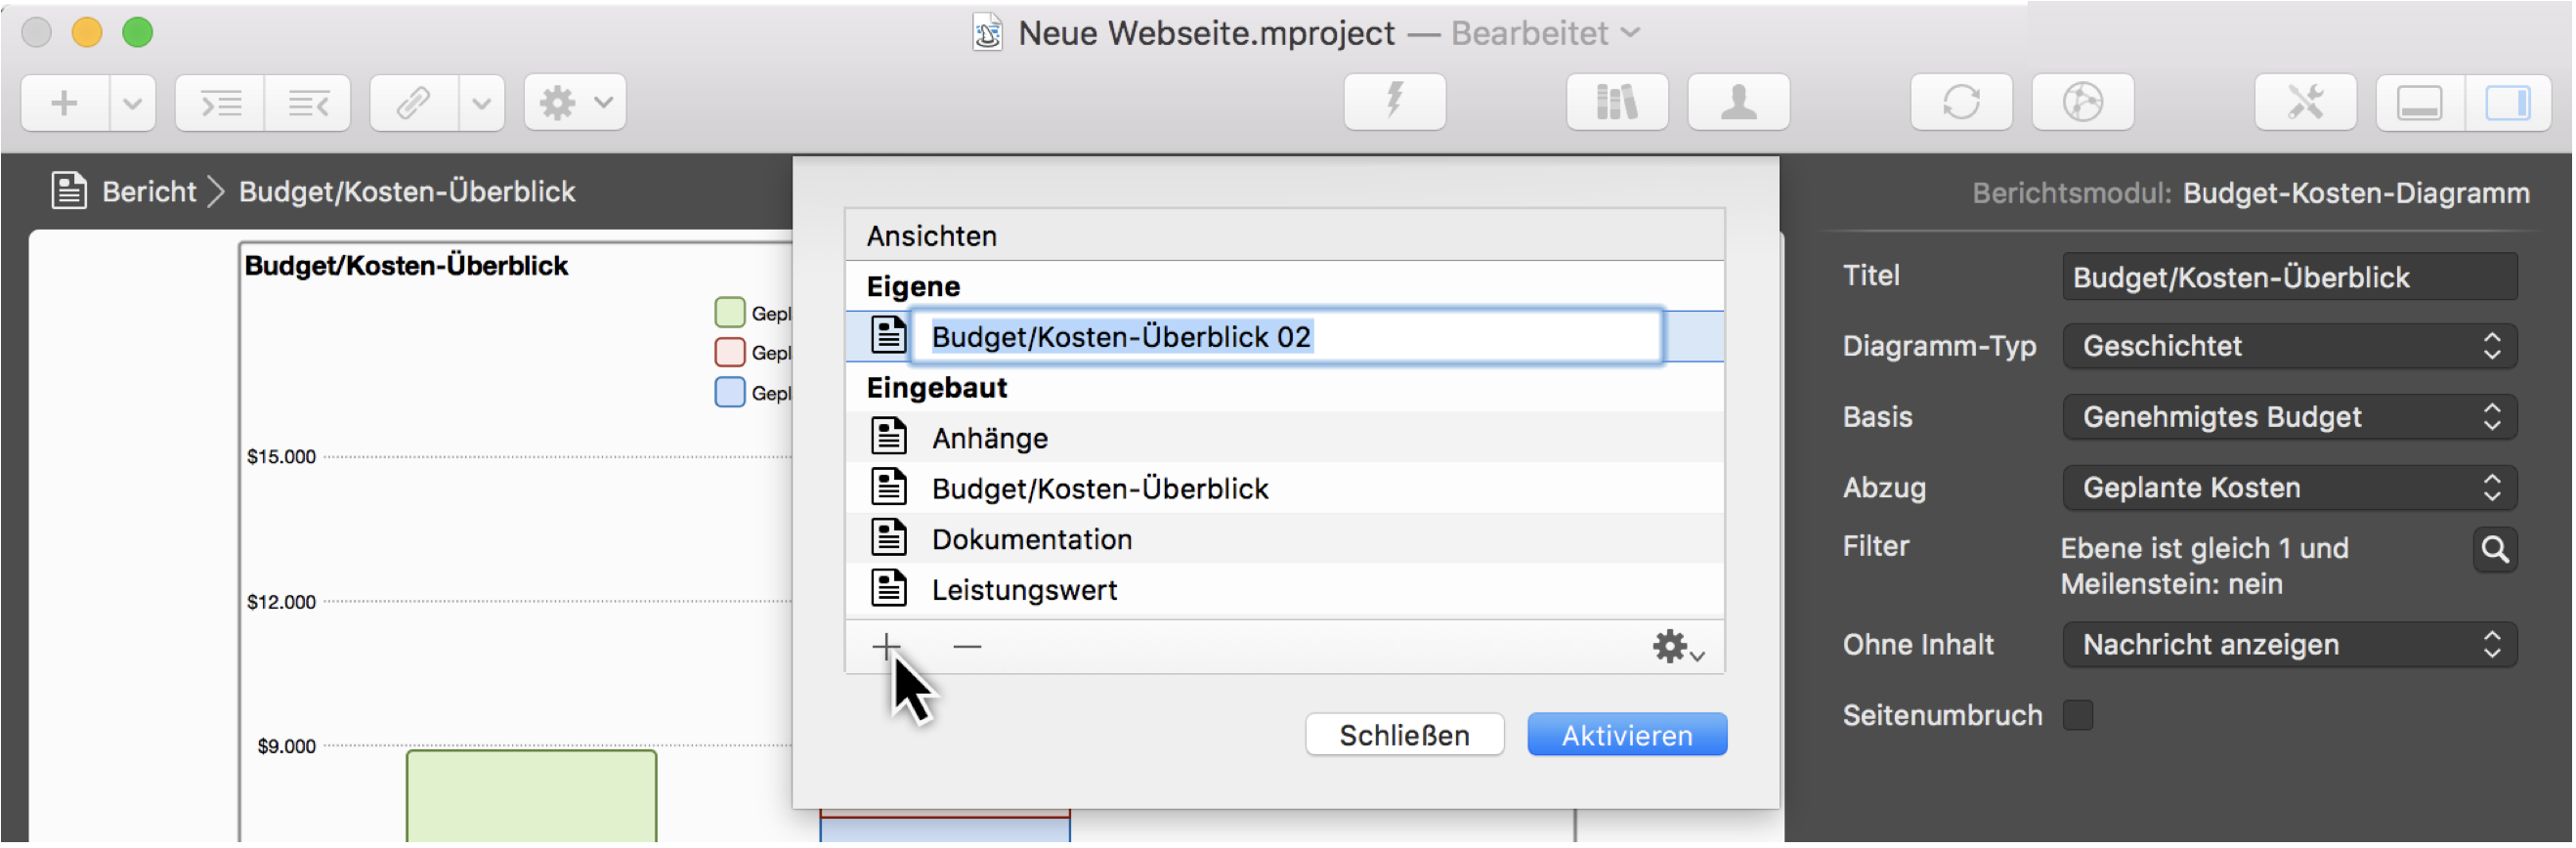This screenshot has width=2576, height=848.
Task: Enable the Seitenumbruch checkbox
Action: pos(2079,714)
